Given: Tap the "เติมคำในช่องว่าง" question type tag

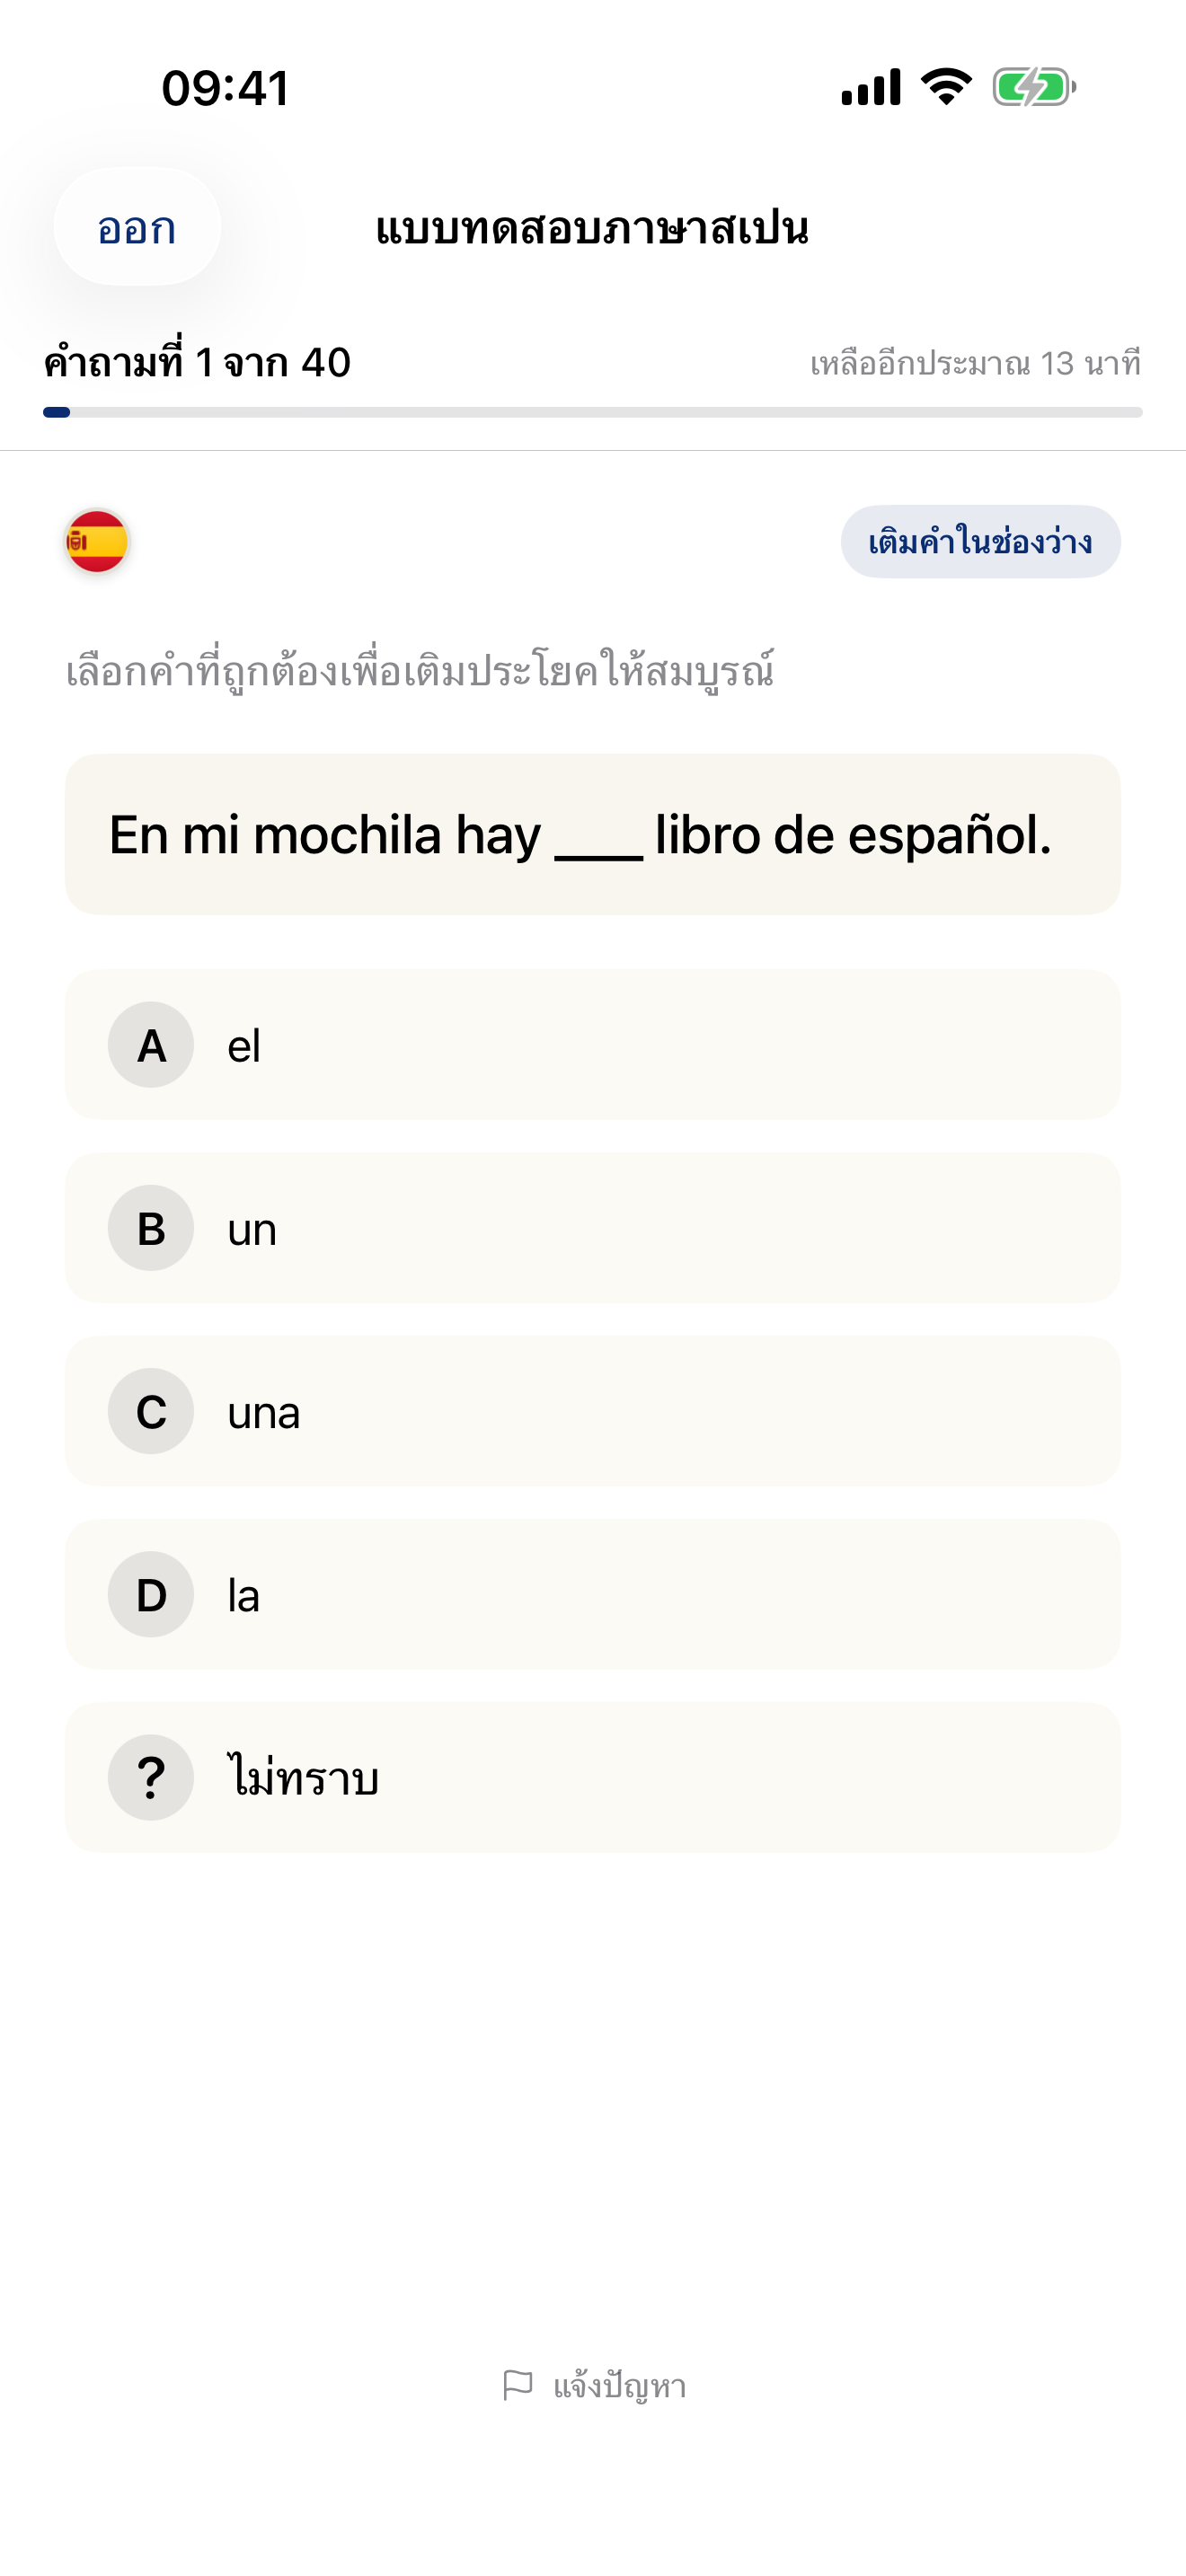Looking at the screenshot, I should tap(980, 542).
